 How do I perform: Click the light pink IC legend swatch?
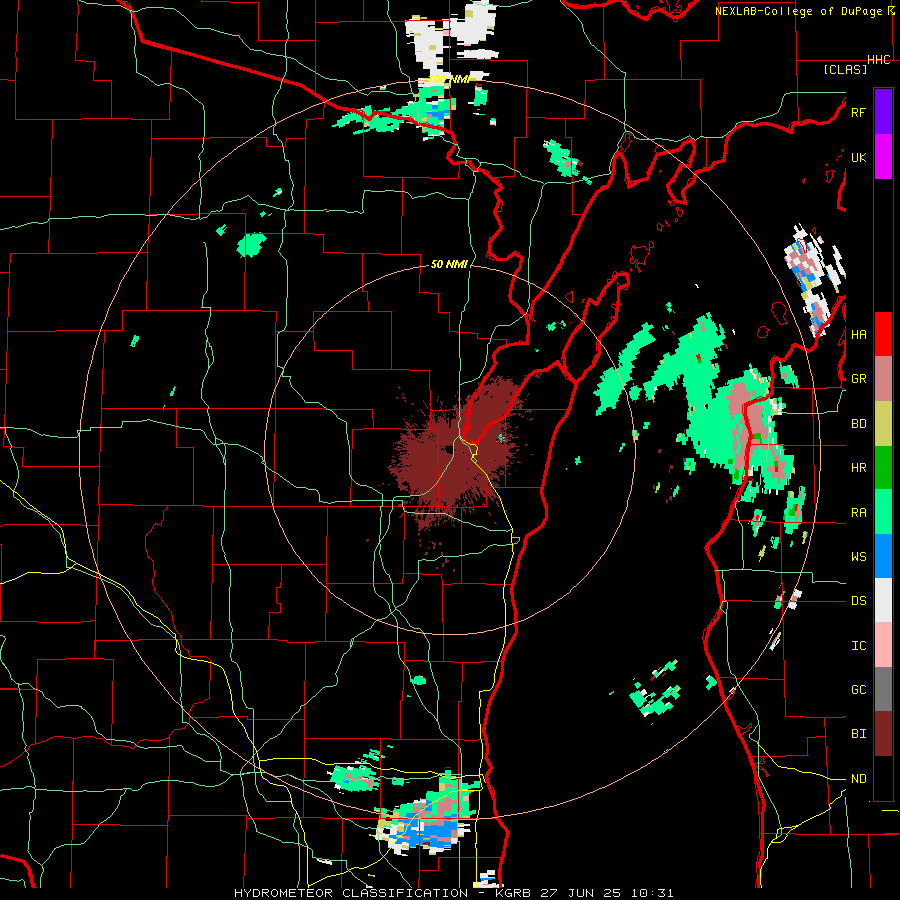coord(883,645)
